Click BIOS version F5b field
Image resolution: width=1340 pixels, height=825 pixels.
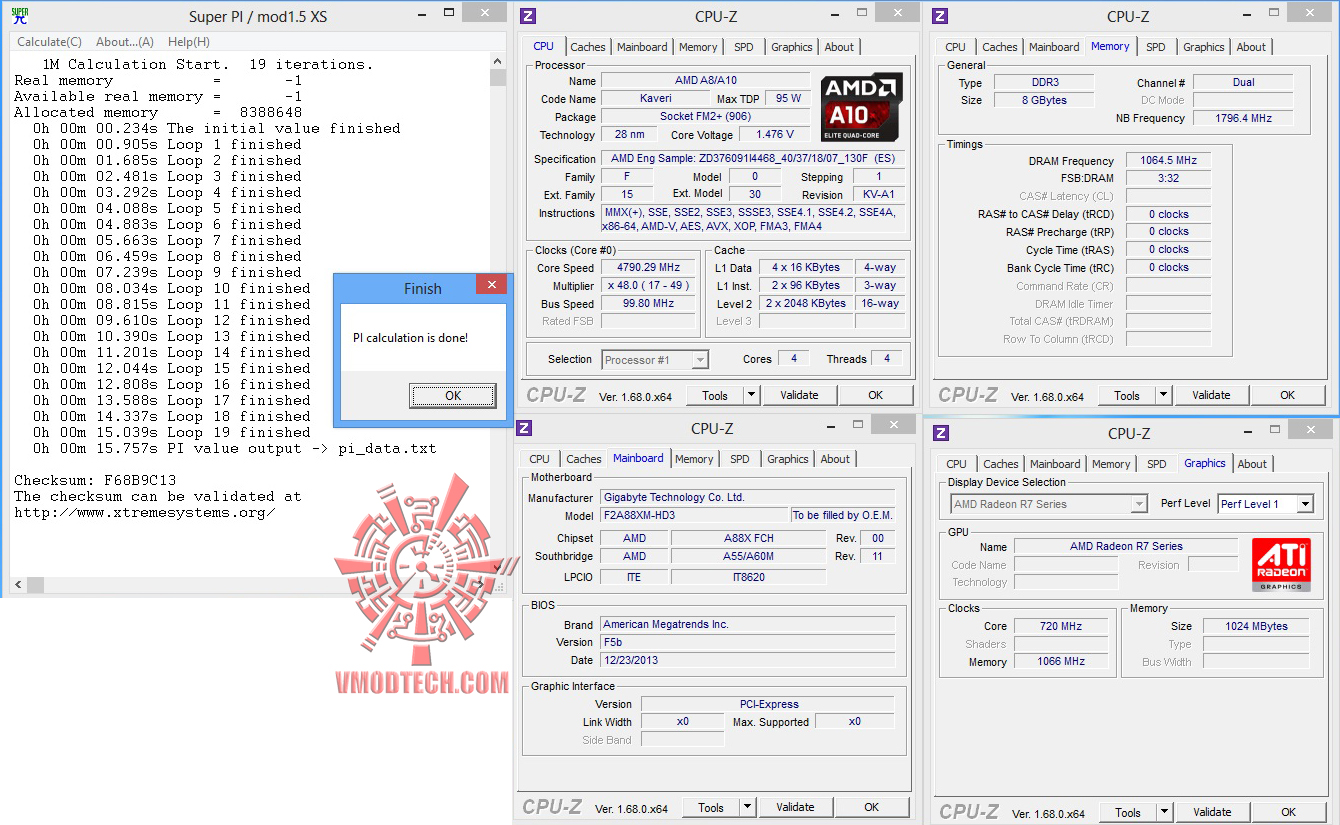tap(748, 642)
